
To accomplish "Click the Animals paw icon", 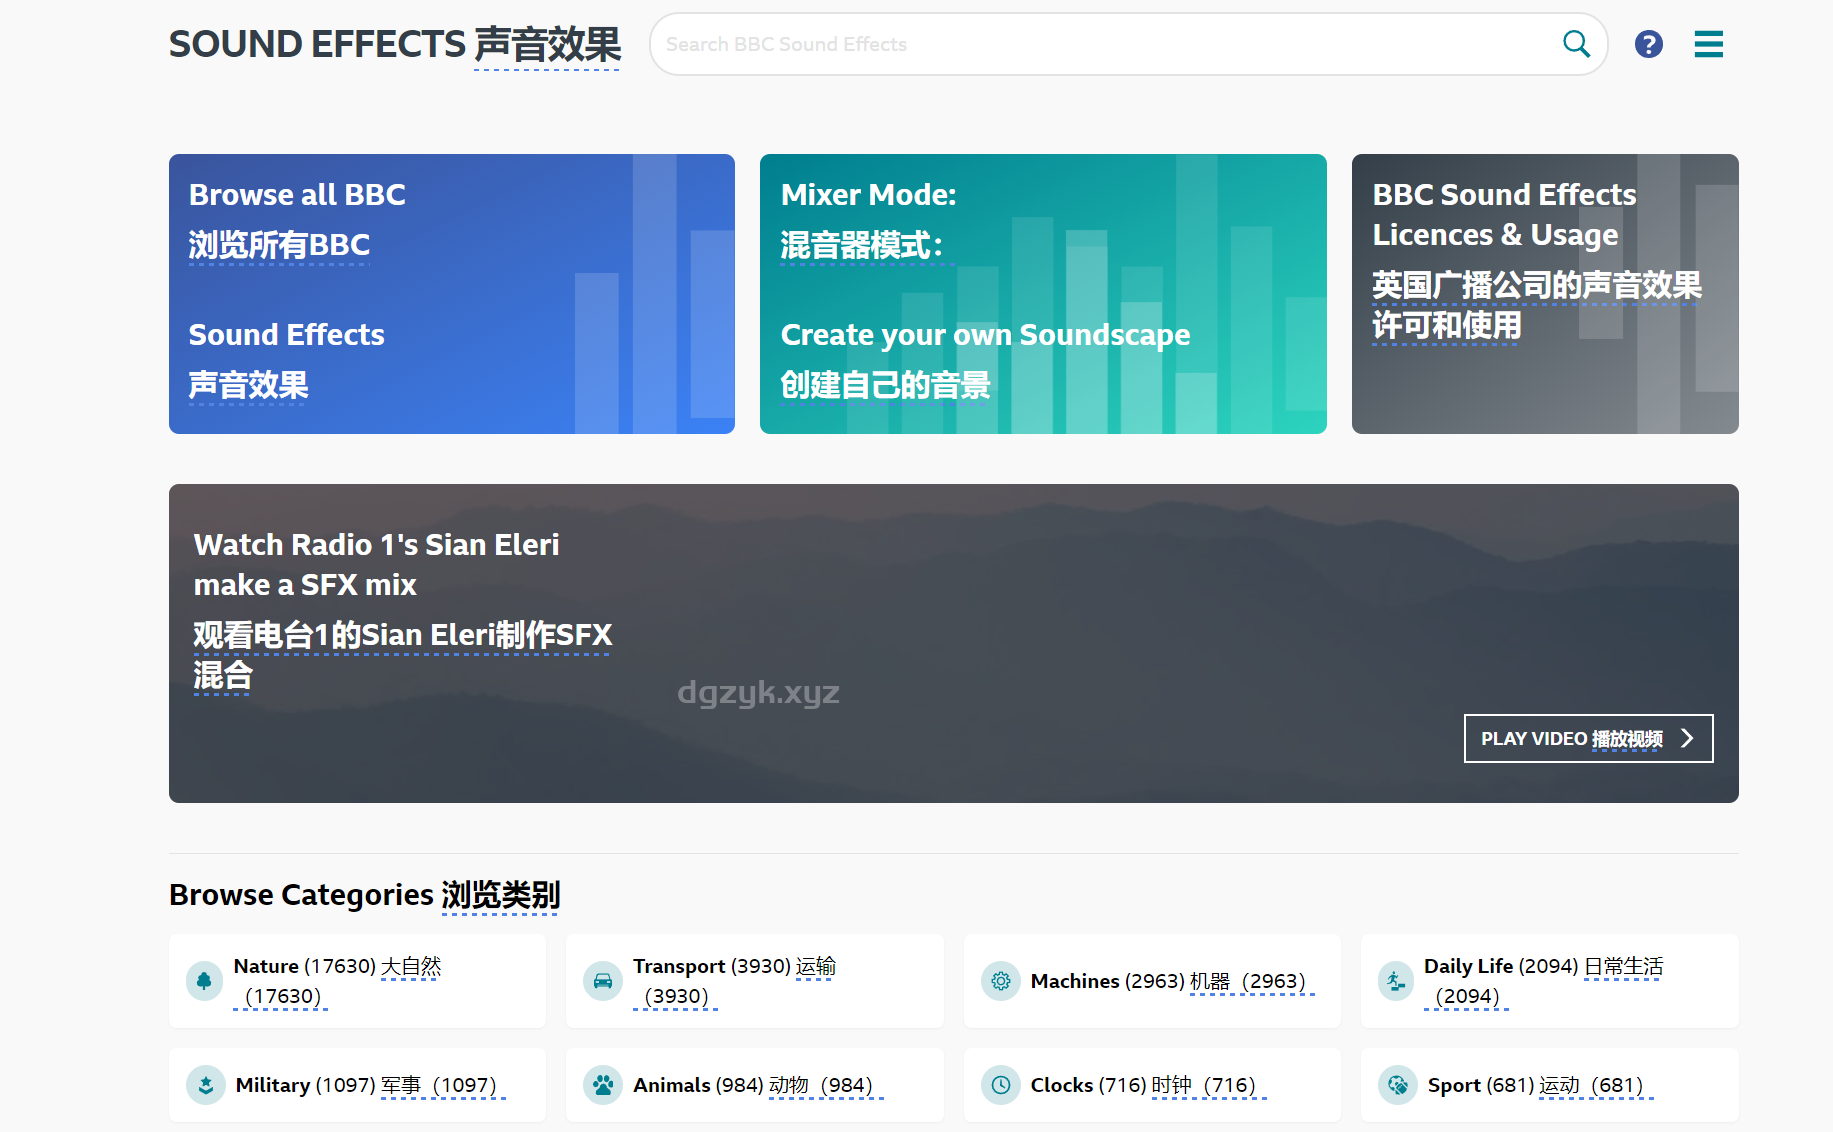I will pyautogui.click(x=603, y=1085).
